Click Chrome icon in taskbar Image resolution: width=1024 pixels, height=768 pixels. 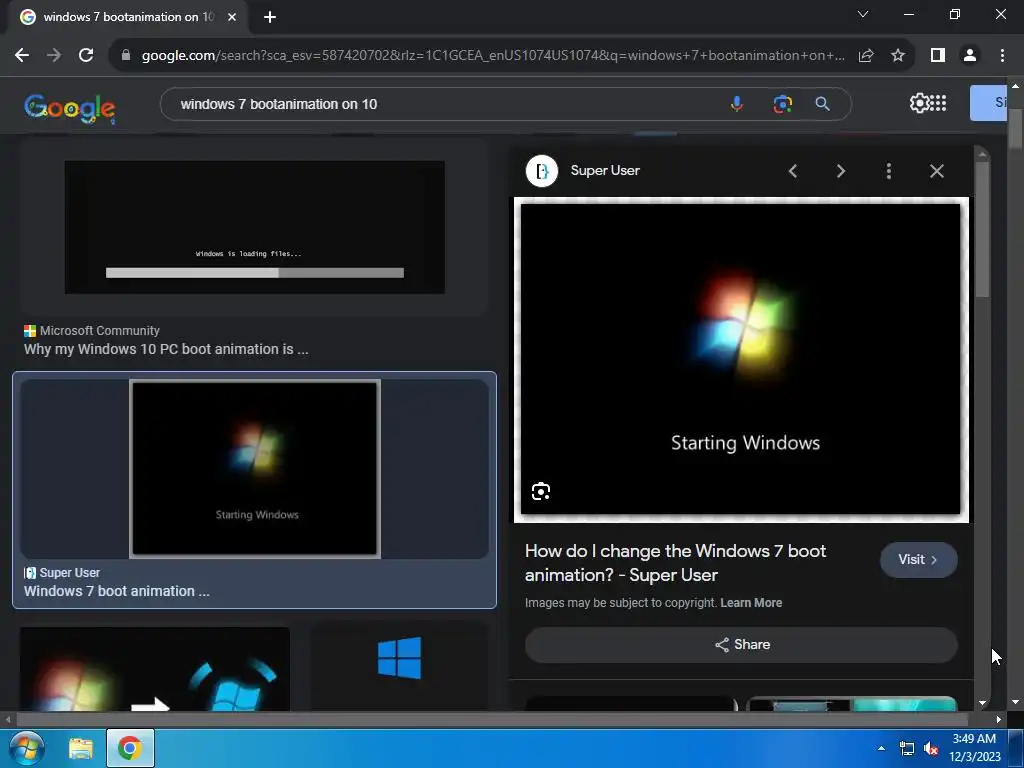pyautogui.click(x=130, y=748)
